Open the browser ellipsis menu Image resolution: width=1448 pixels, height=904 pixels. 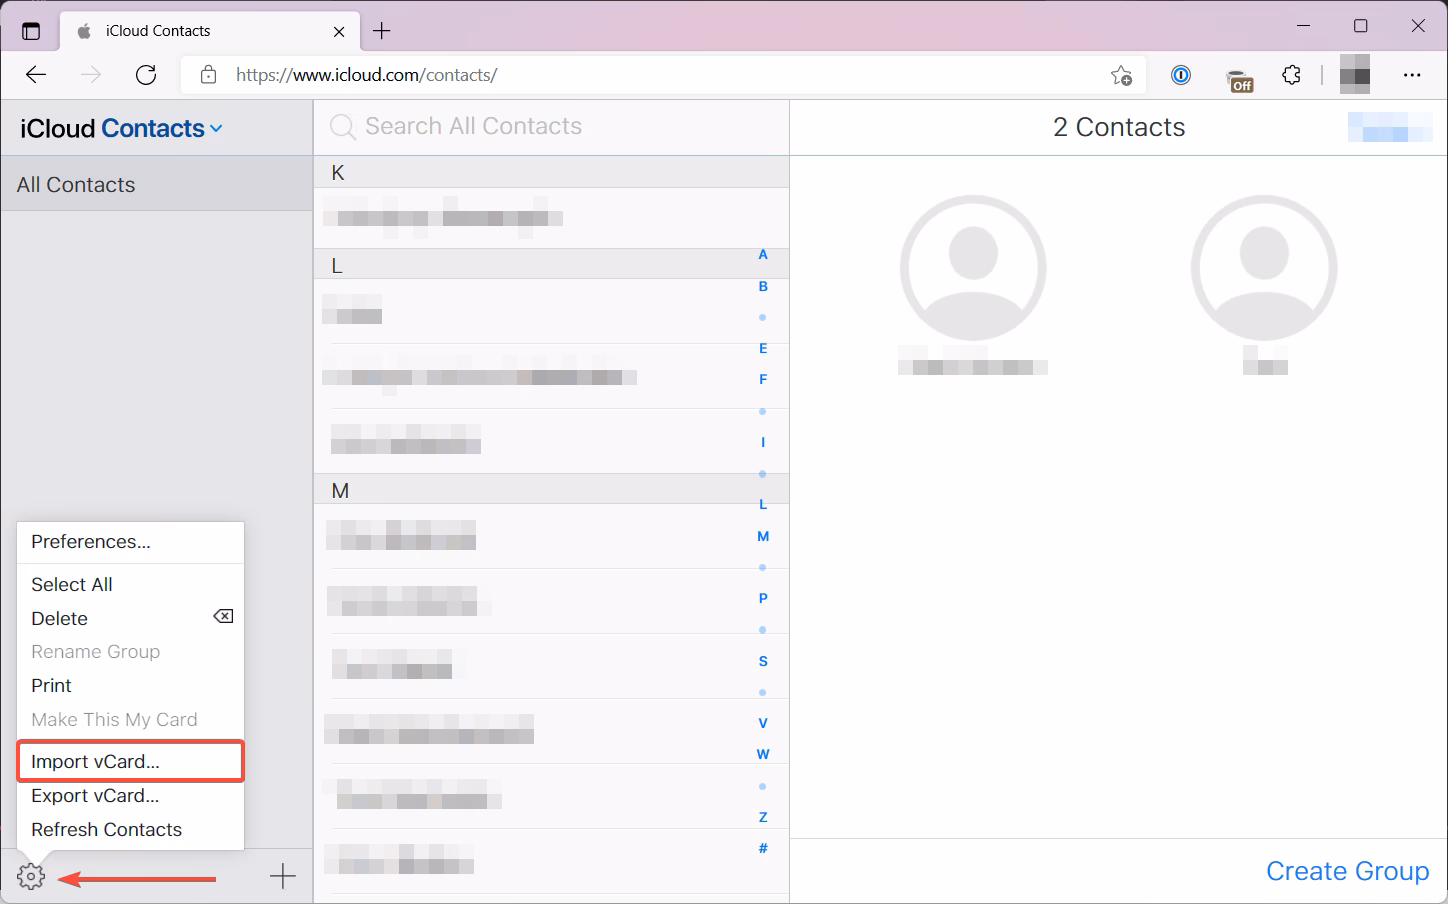coord(1413,74)
